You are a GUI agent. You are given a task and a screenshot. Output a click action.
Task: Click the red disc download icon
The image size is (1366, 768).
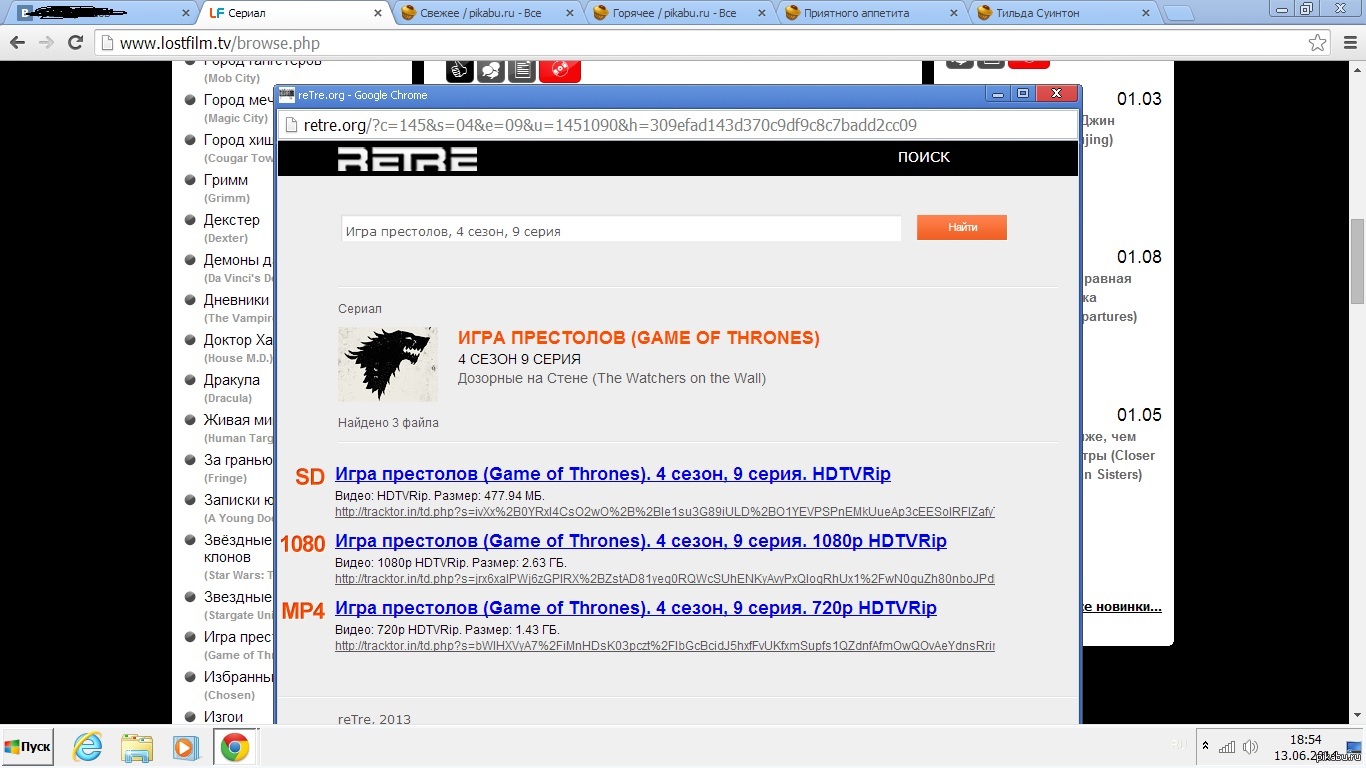tap(560, 70)
